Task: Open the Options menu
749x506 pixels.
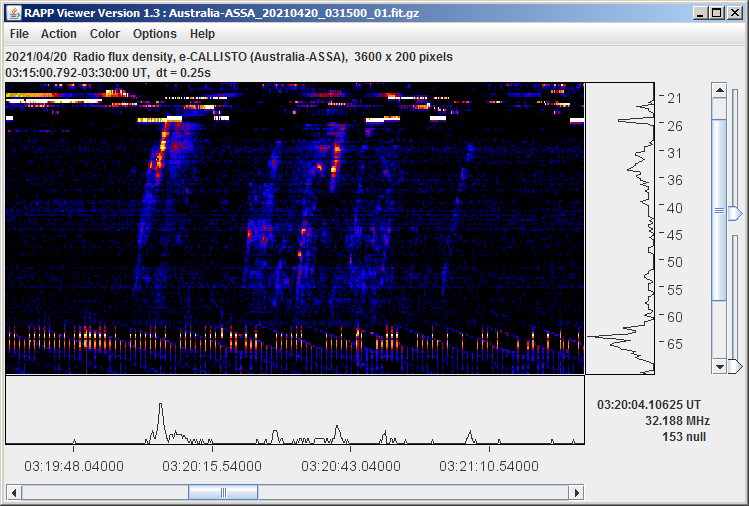Action: pos(155,34)
